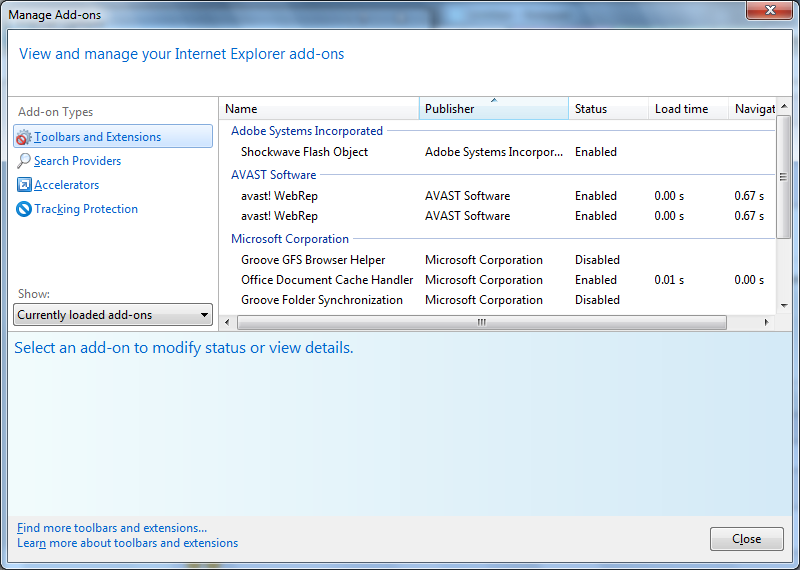Click the Navigation time column header
The width and height of the screenshot is (800, 570).
click(x=753, y=109)
